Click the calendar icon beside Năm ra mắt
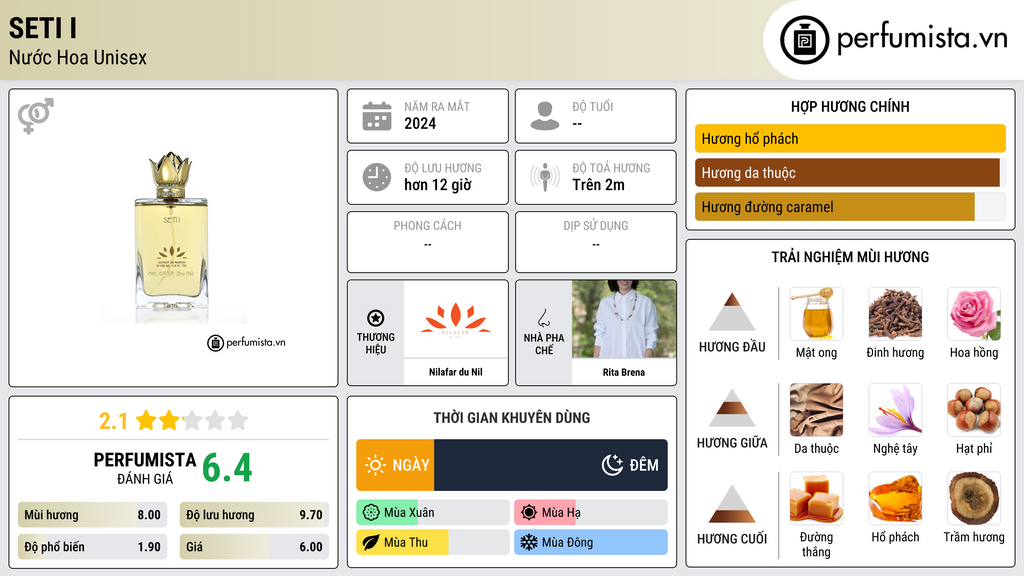This screenshot has width=1024, height=576. (x=377, y=116)
